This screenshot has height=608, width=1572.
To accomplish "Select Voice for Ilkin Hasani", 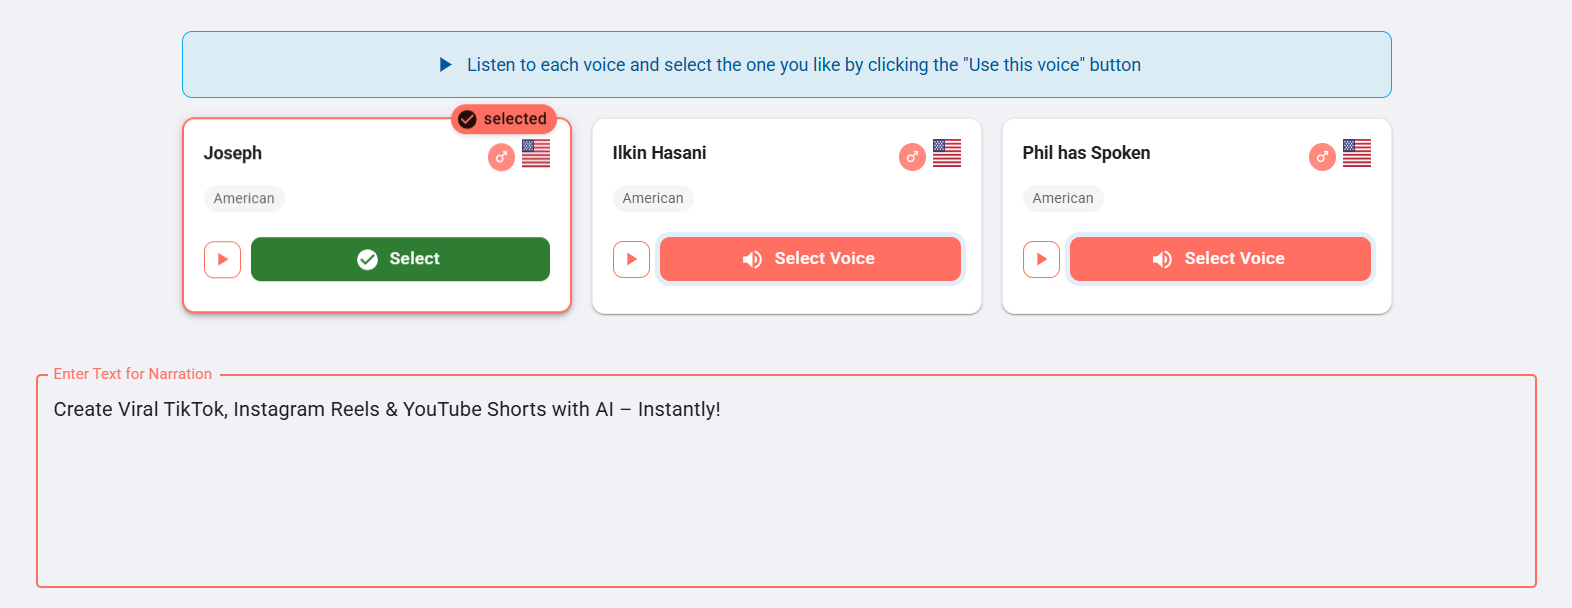I will (x=810, y=259).
